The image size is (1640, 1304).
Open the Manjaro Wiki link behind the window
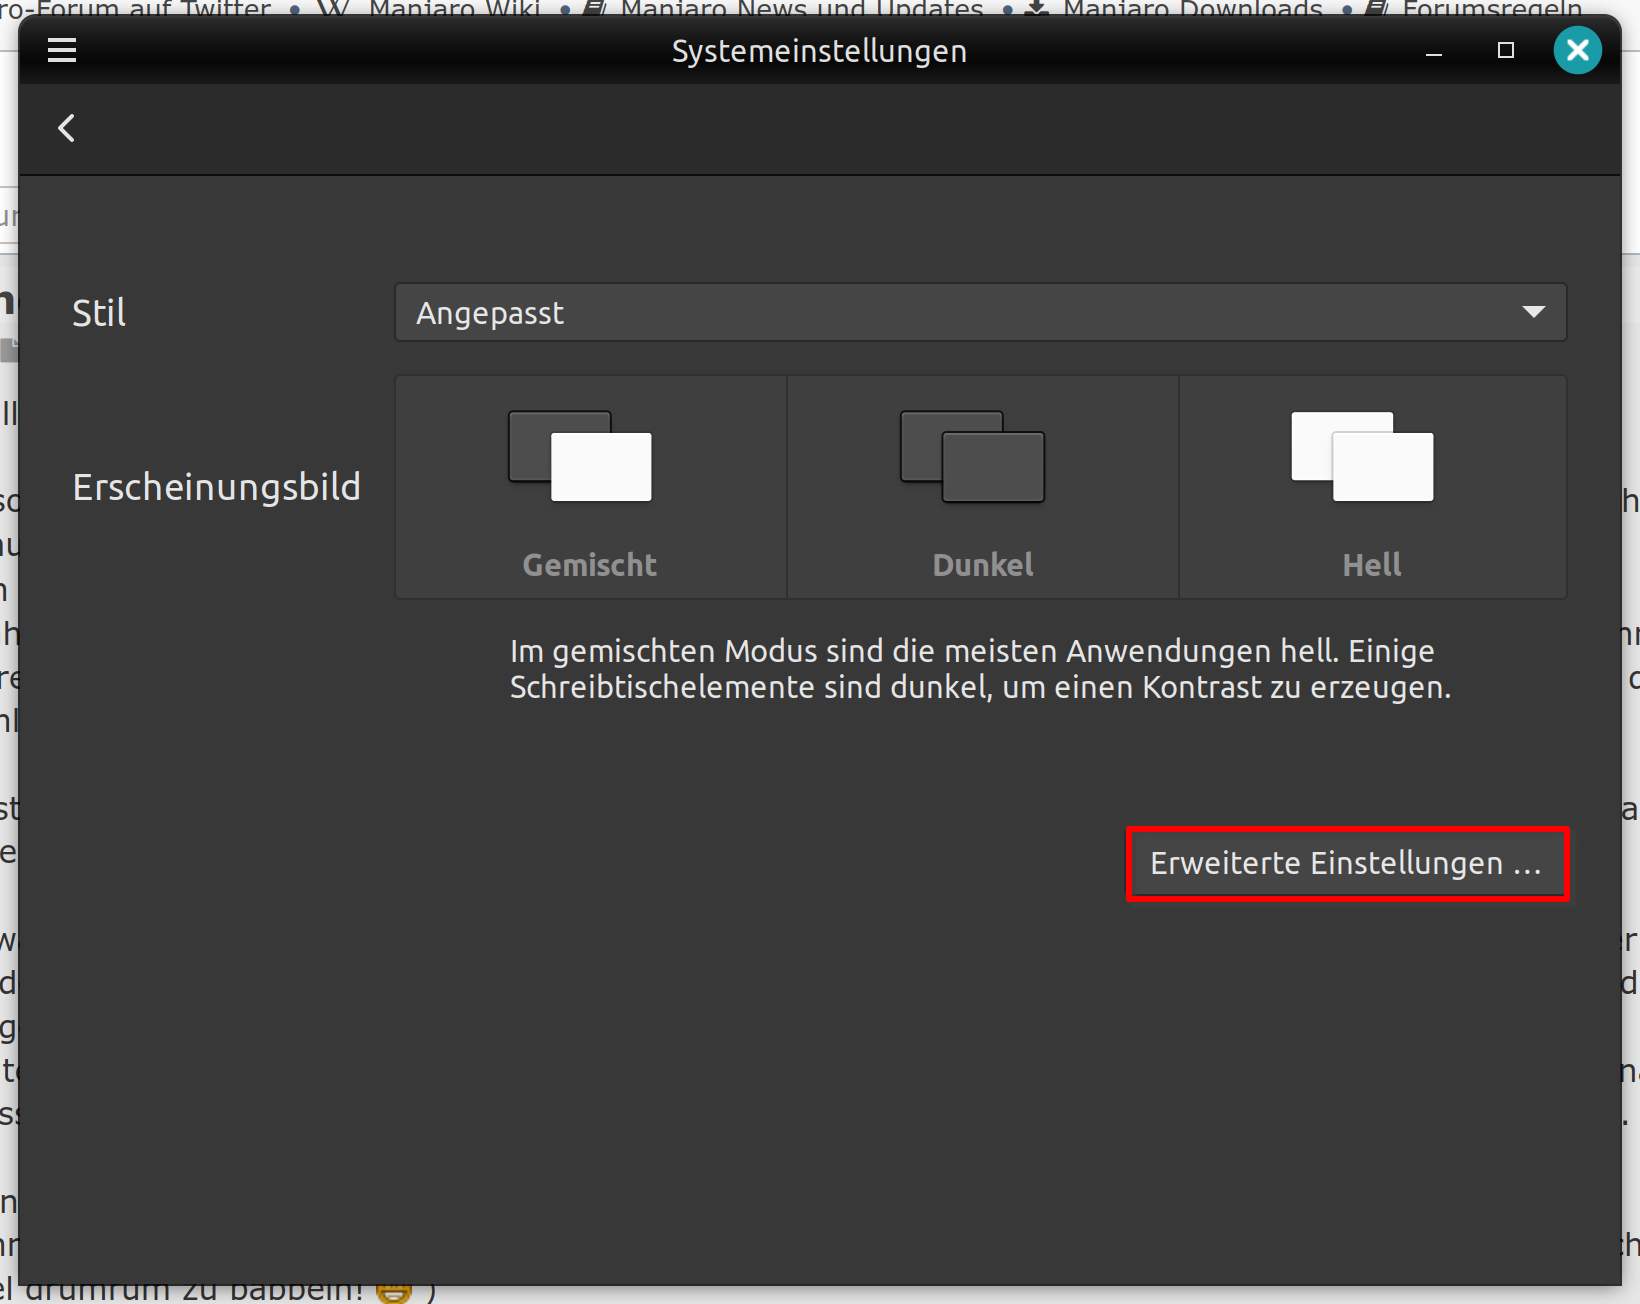tap(454, 8)
